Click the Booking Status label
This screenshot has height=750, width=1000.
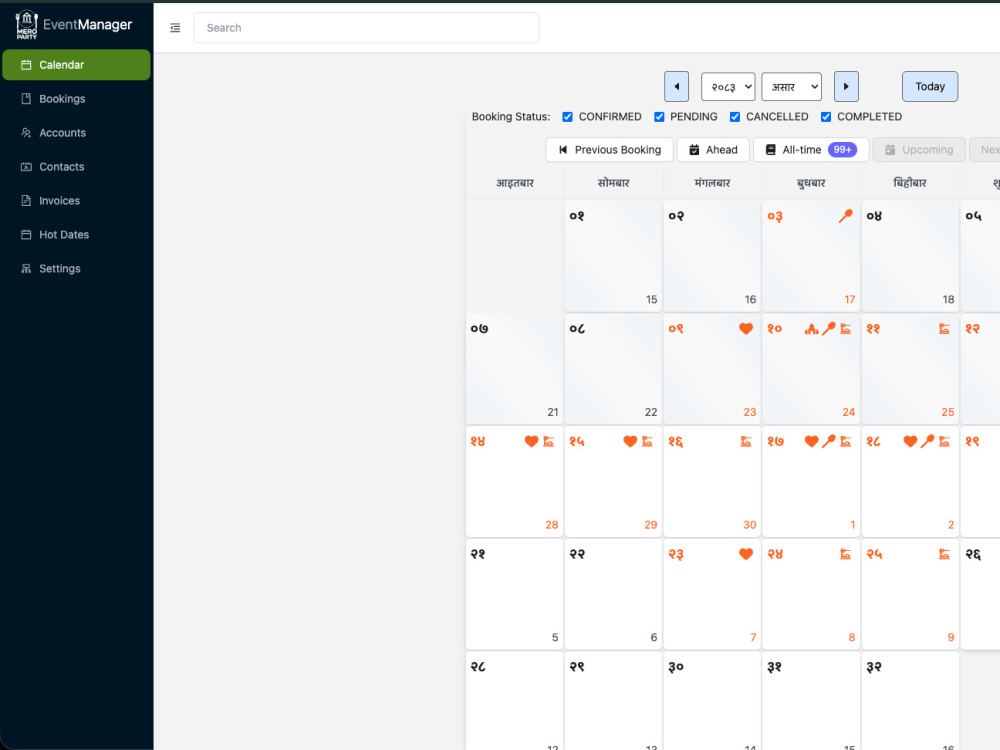511,117
